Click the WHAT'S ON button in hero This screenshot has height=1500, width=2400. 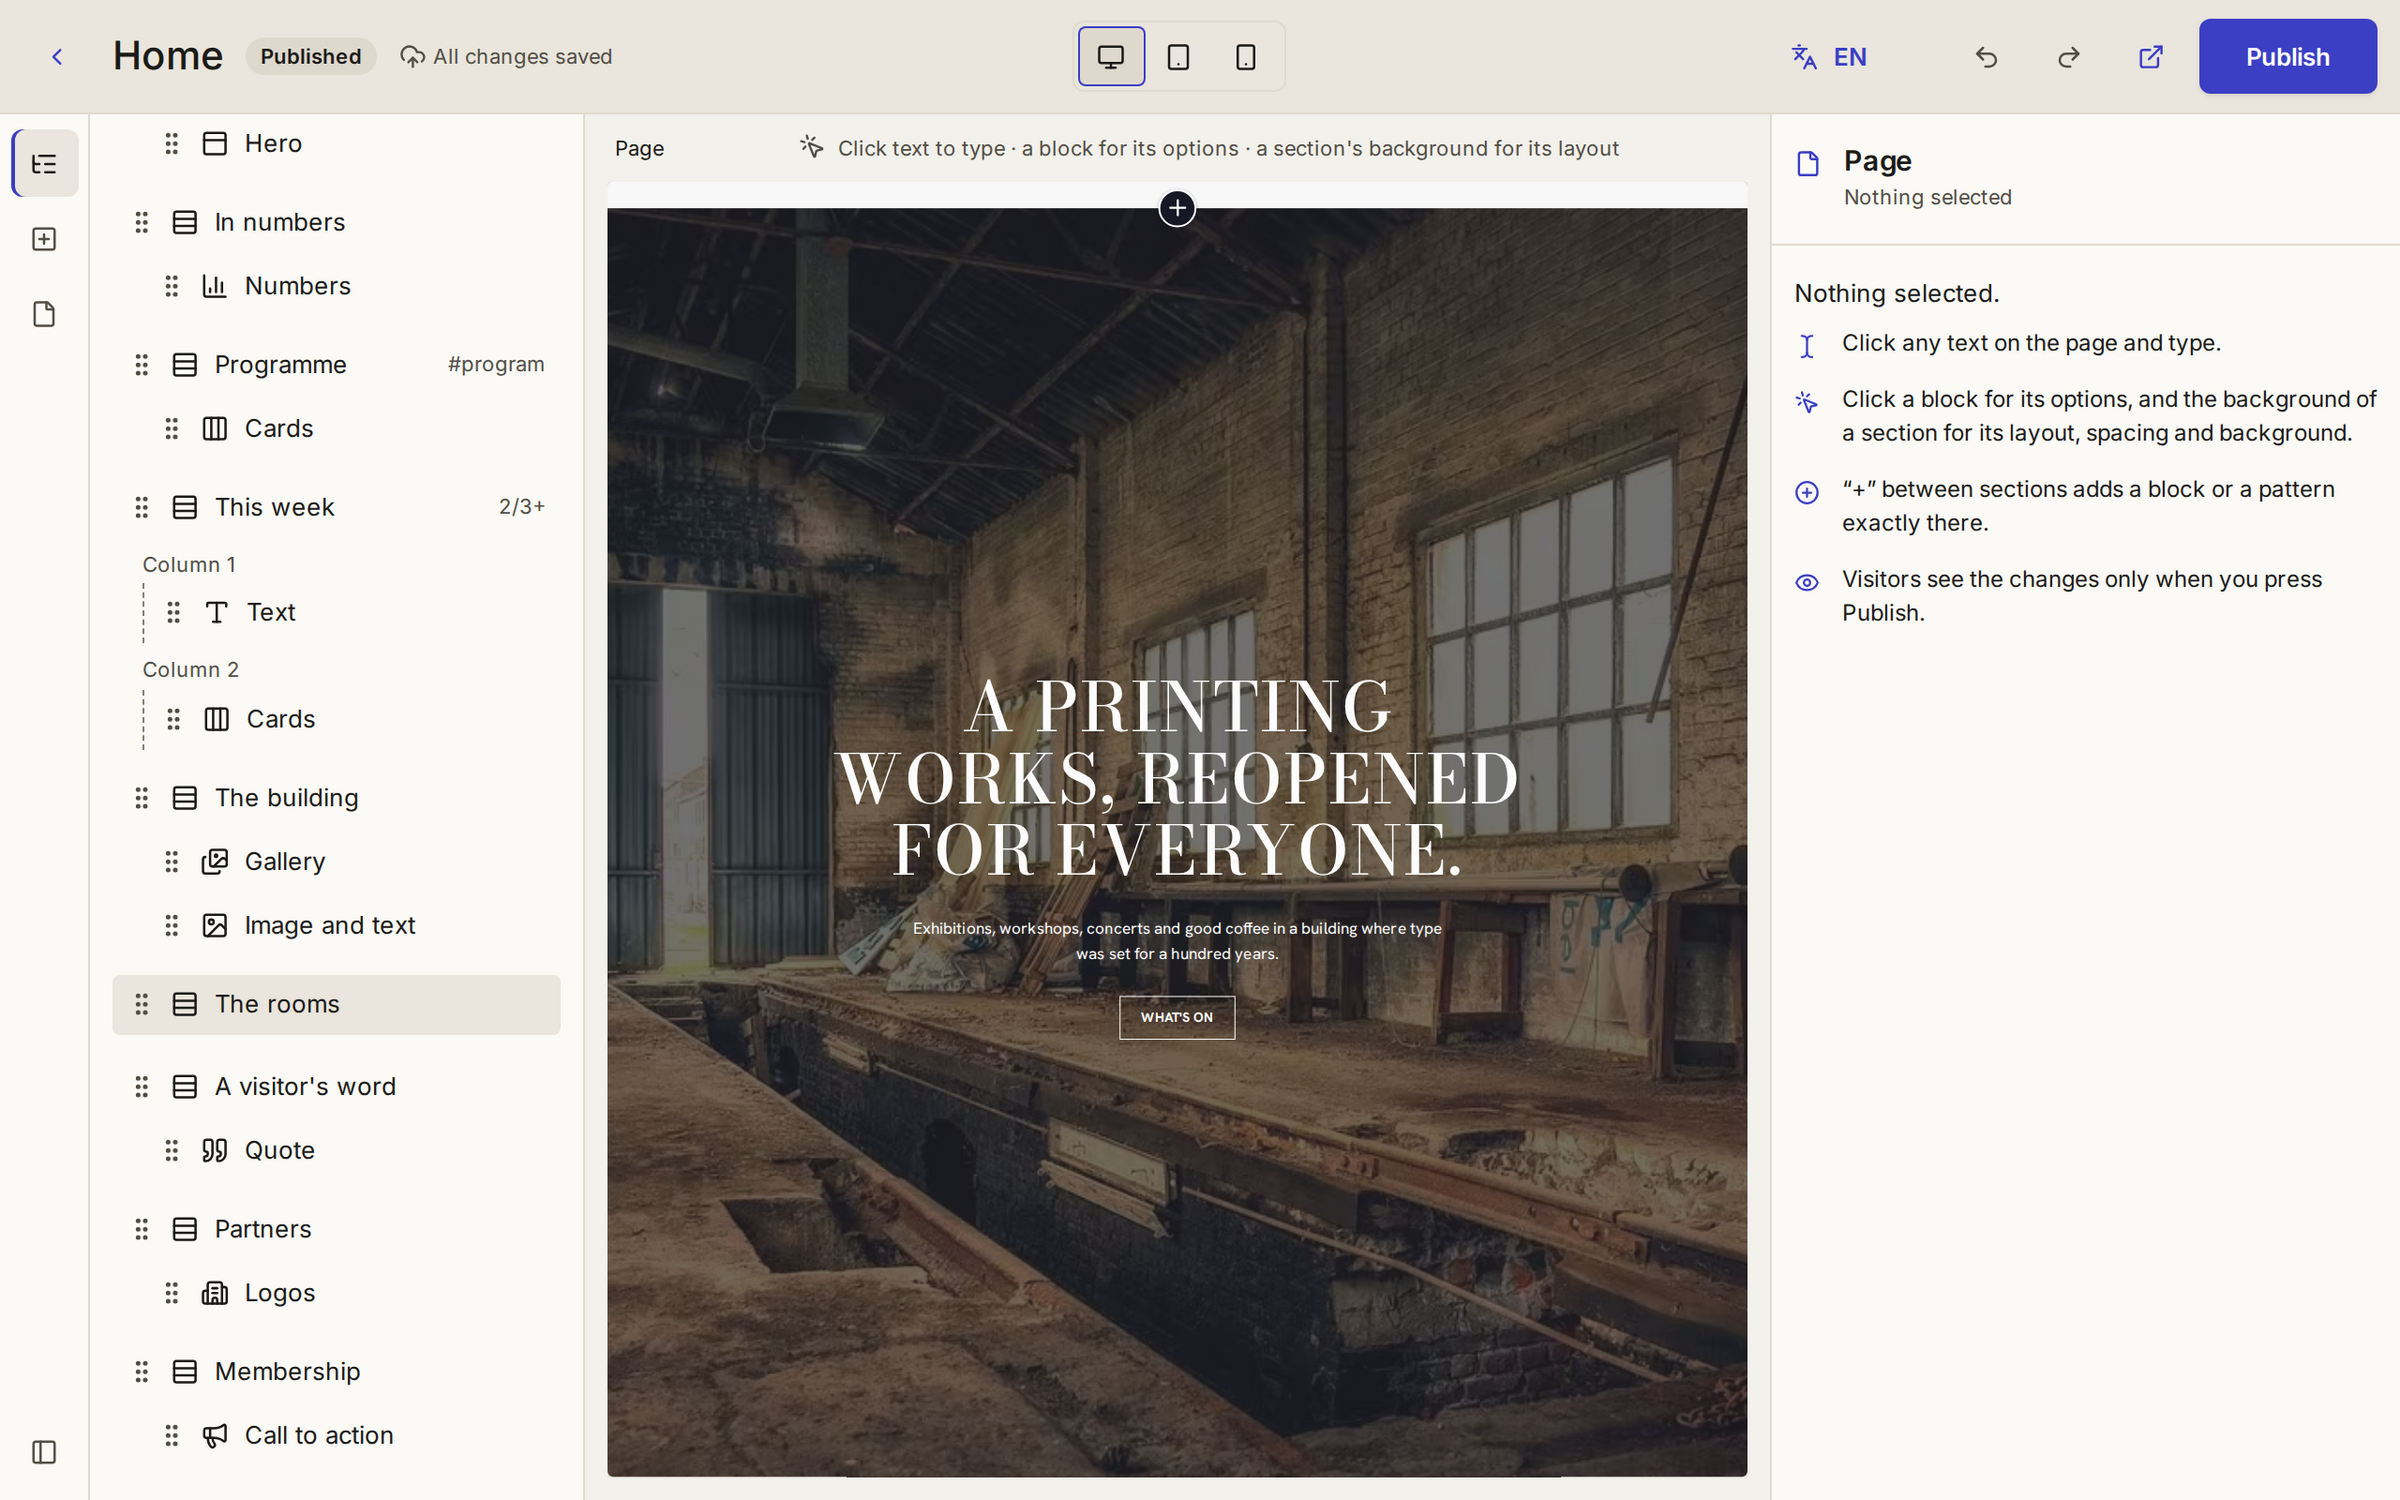pos(1177,1017)
